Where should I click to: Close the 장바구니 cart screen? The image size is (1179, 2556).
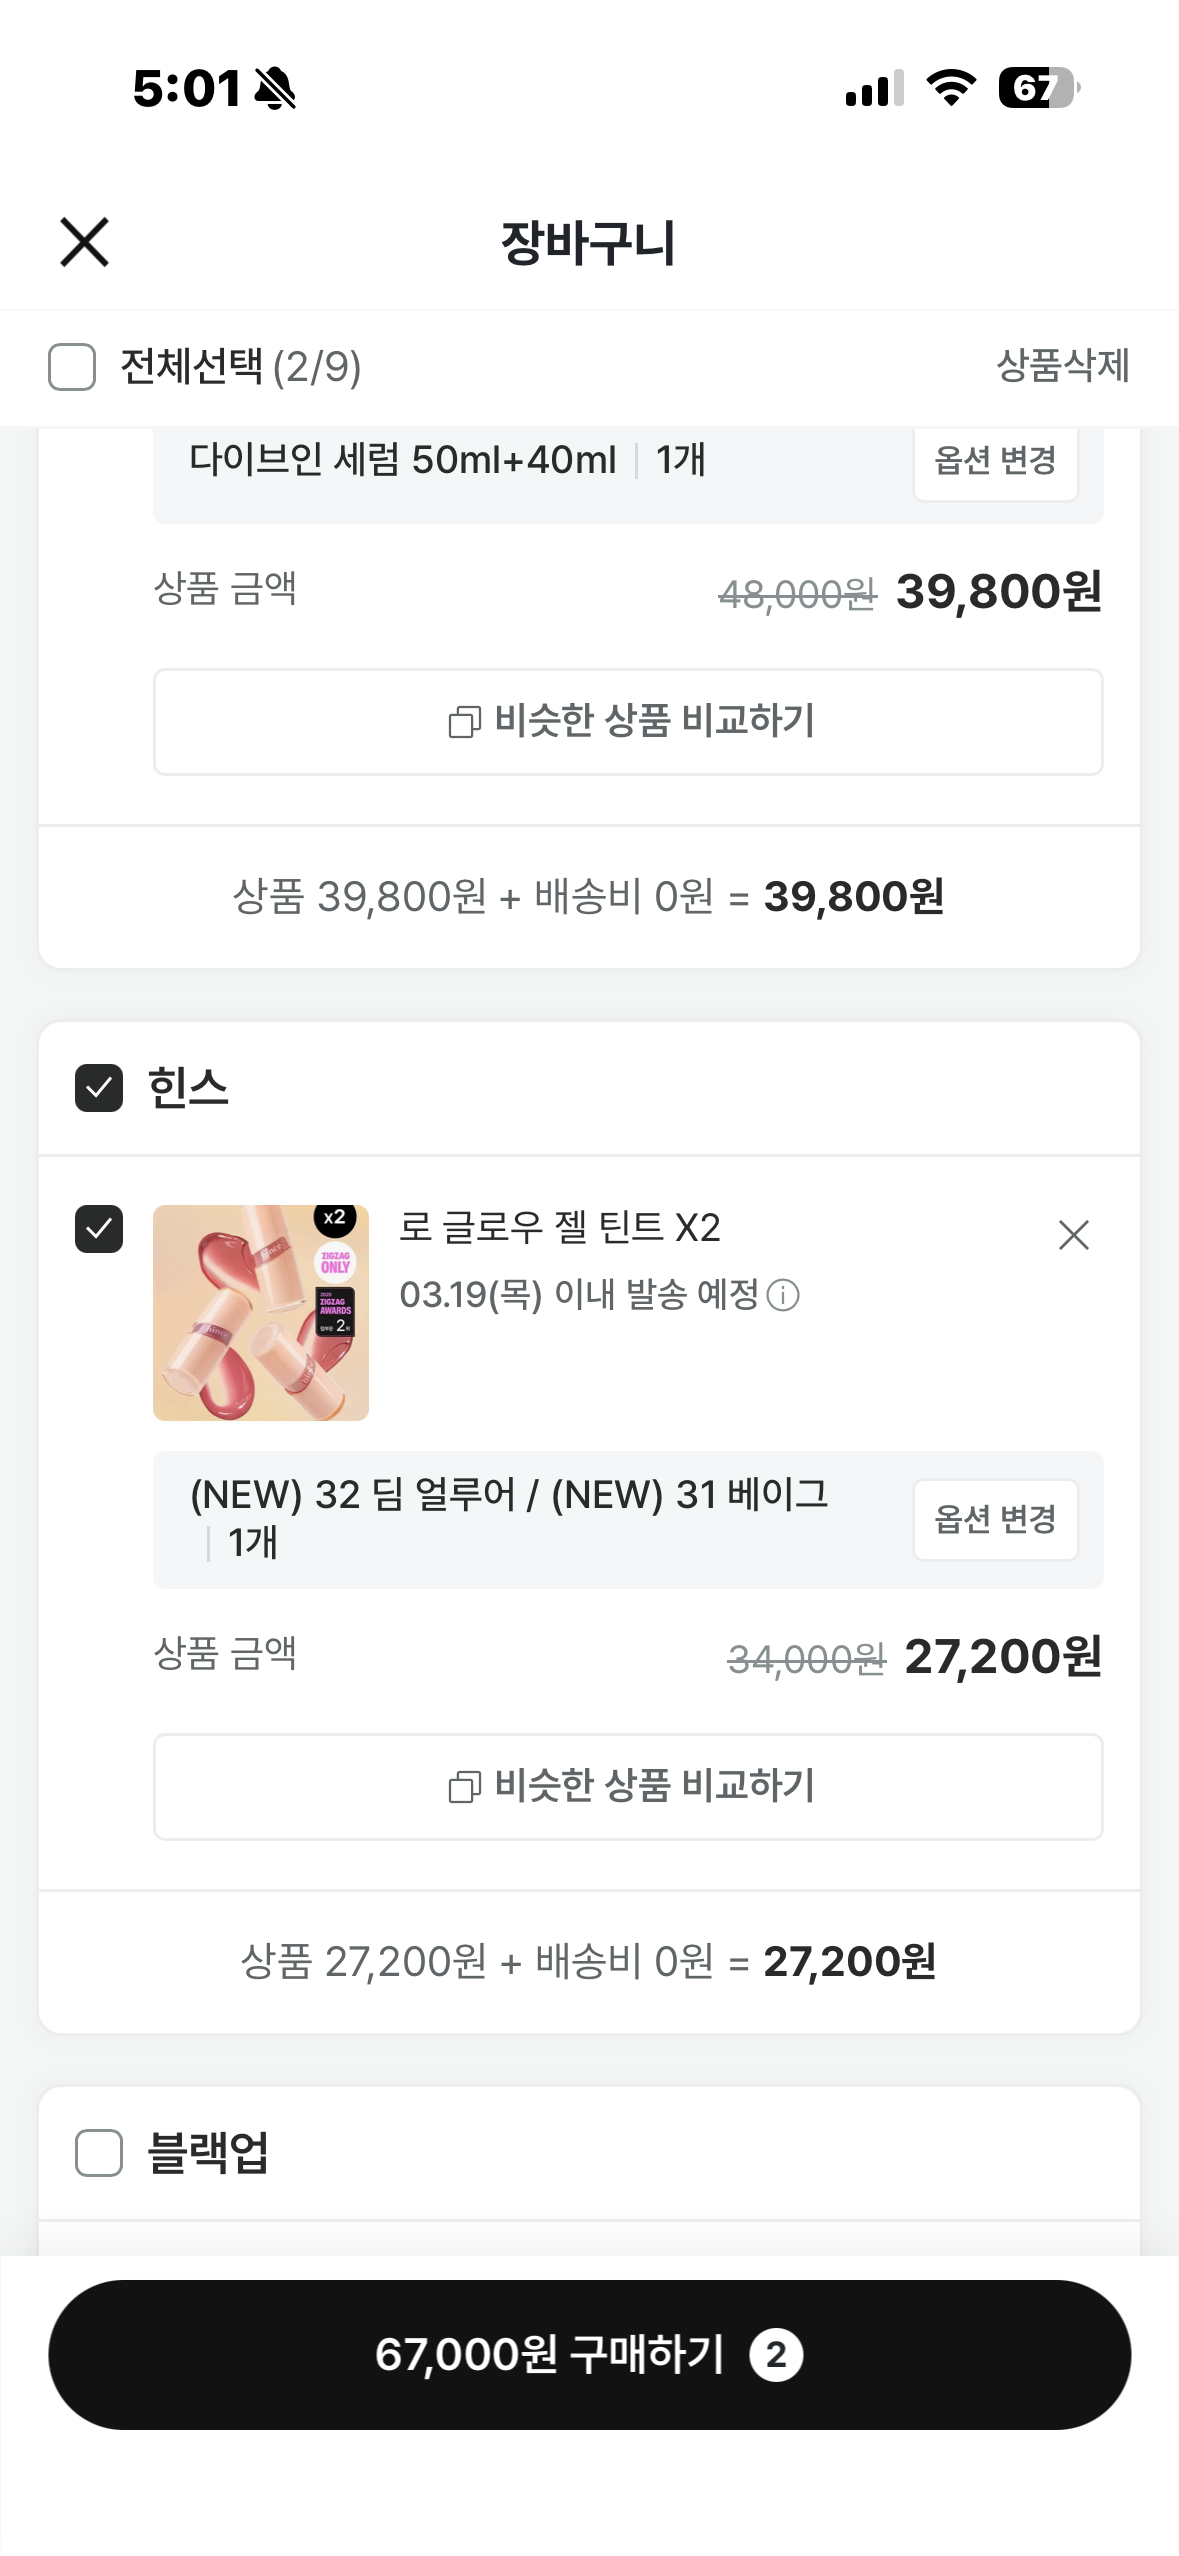coord(84,242)
